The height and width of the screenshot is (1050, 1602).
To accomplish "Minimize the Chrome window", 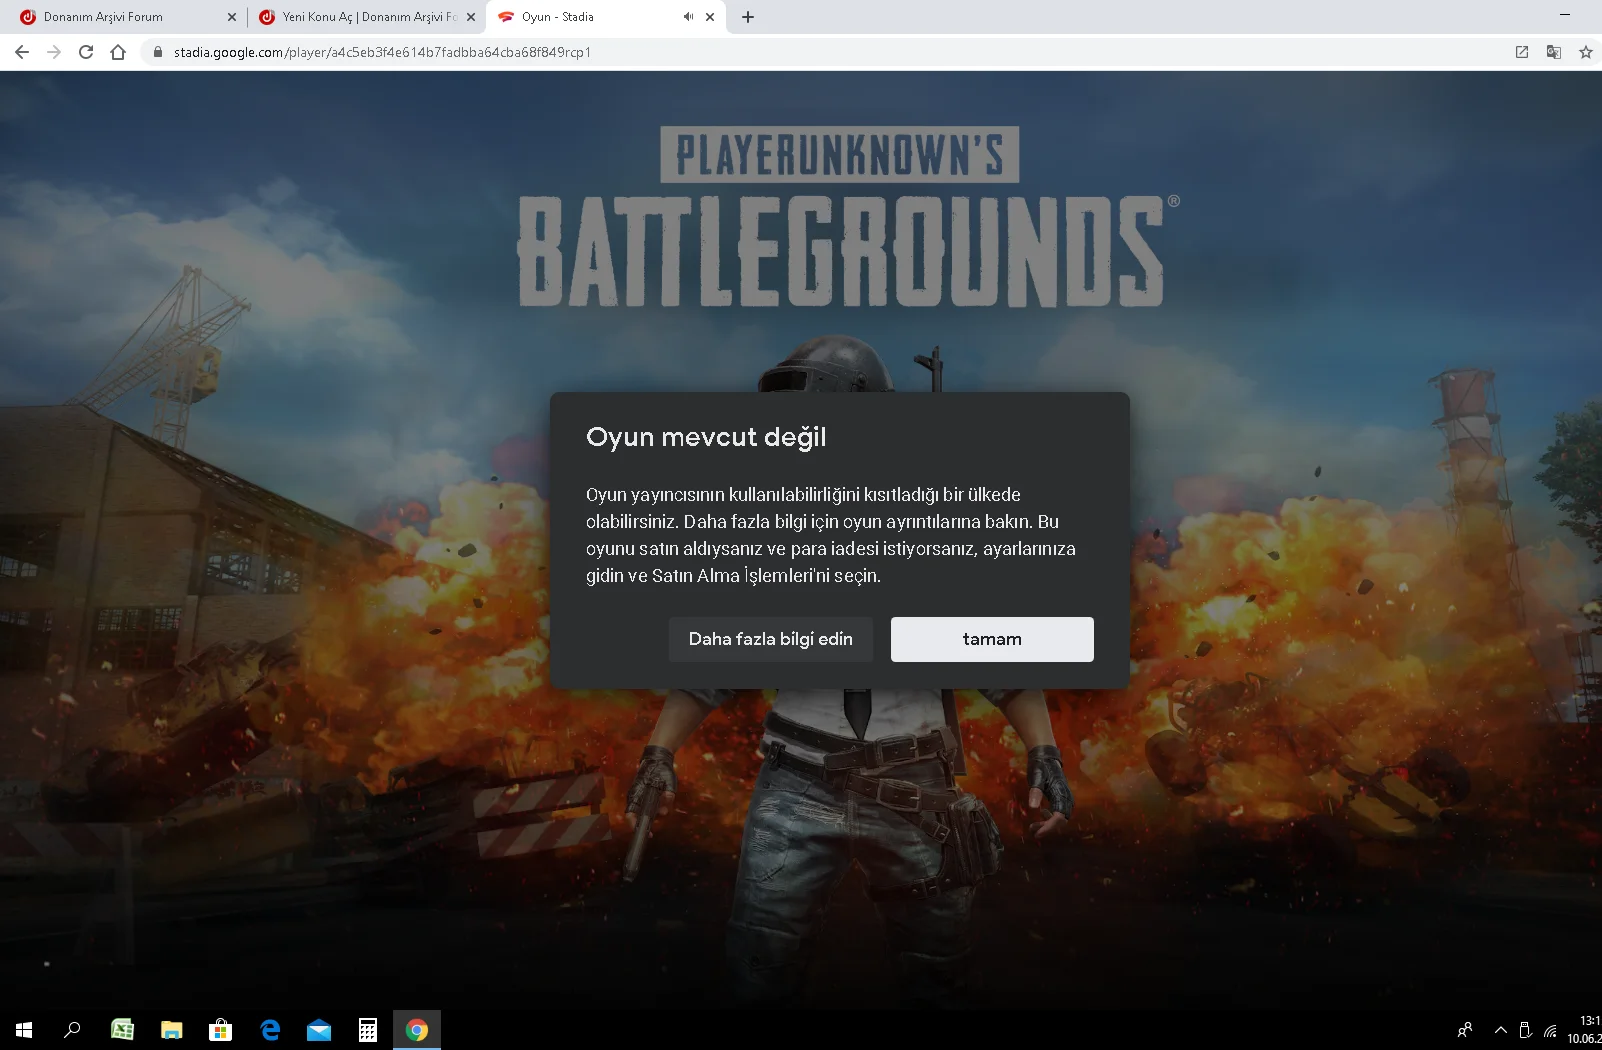I will pyautogui.click(x=1565, y=15).
